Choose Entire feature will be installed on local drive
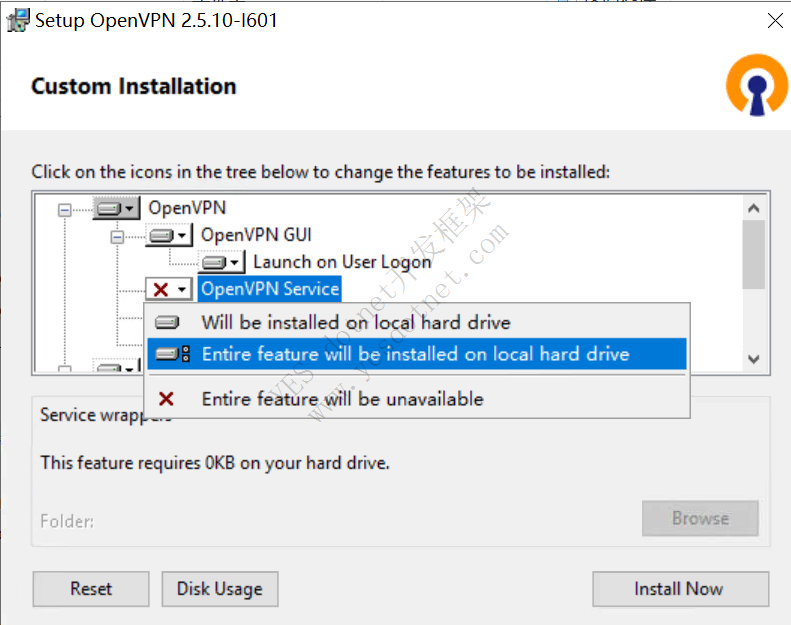The height and width of the screenshot is (625, 791). point(417,354)
